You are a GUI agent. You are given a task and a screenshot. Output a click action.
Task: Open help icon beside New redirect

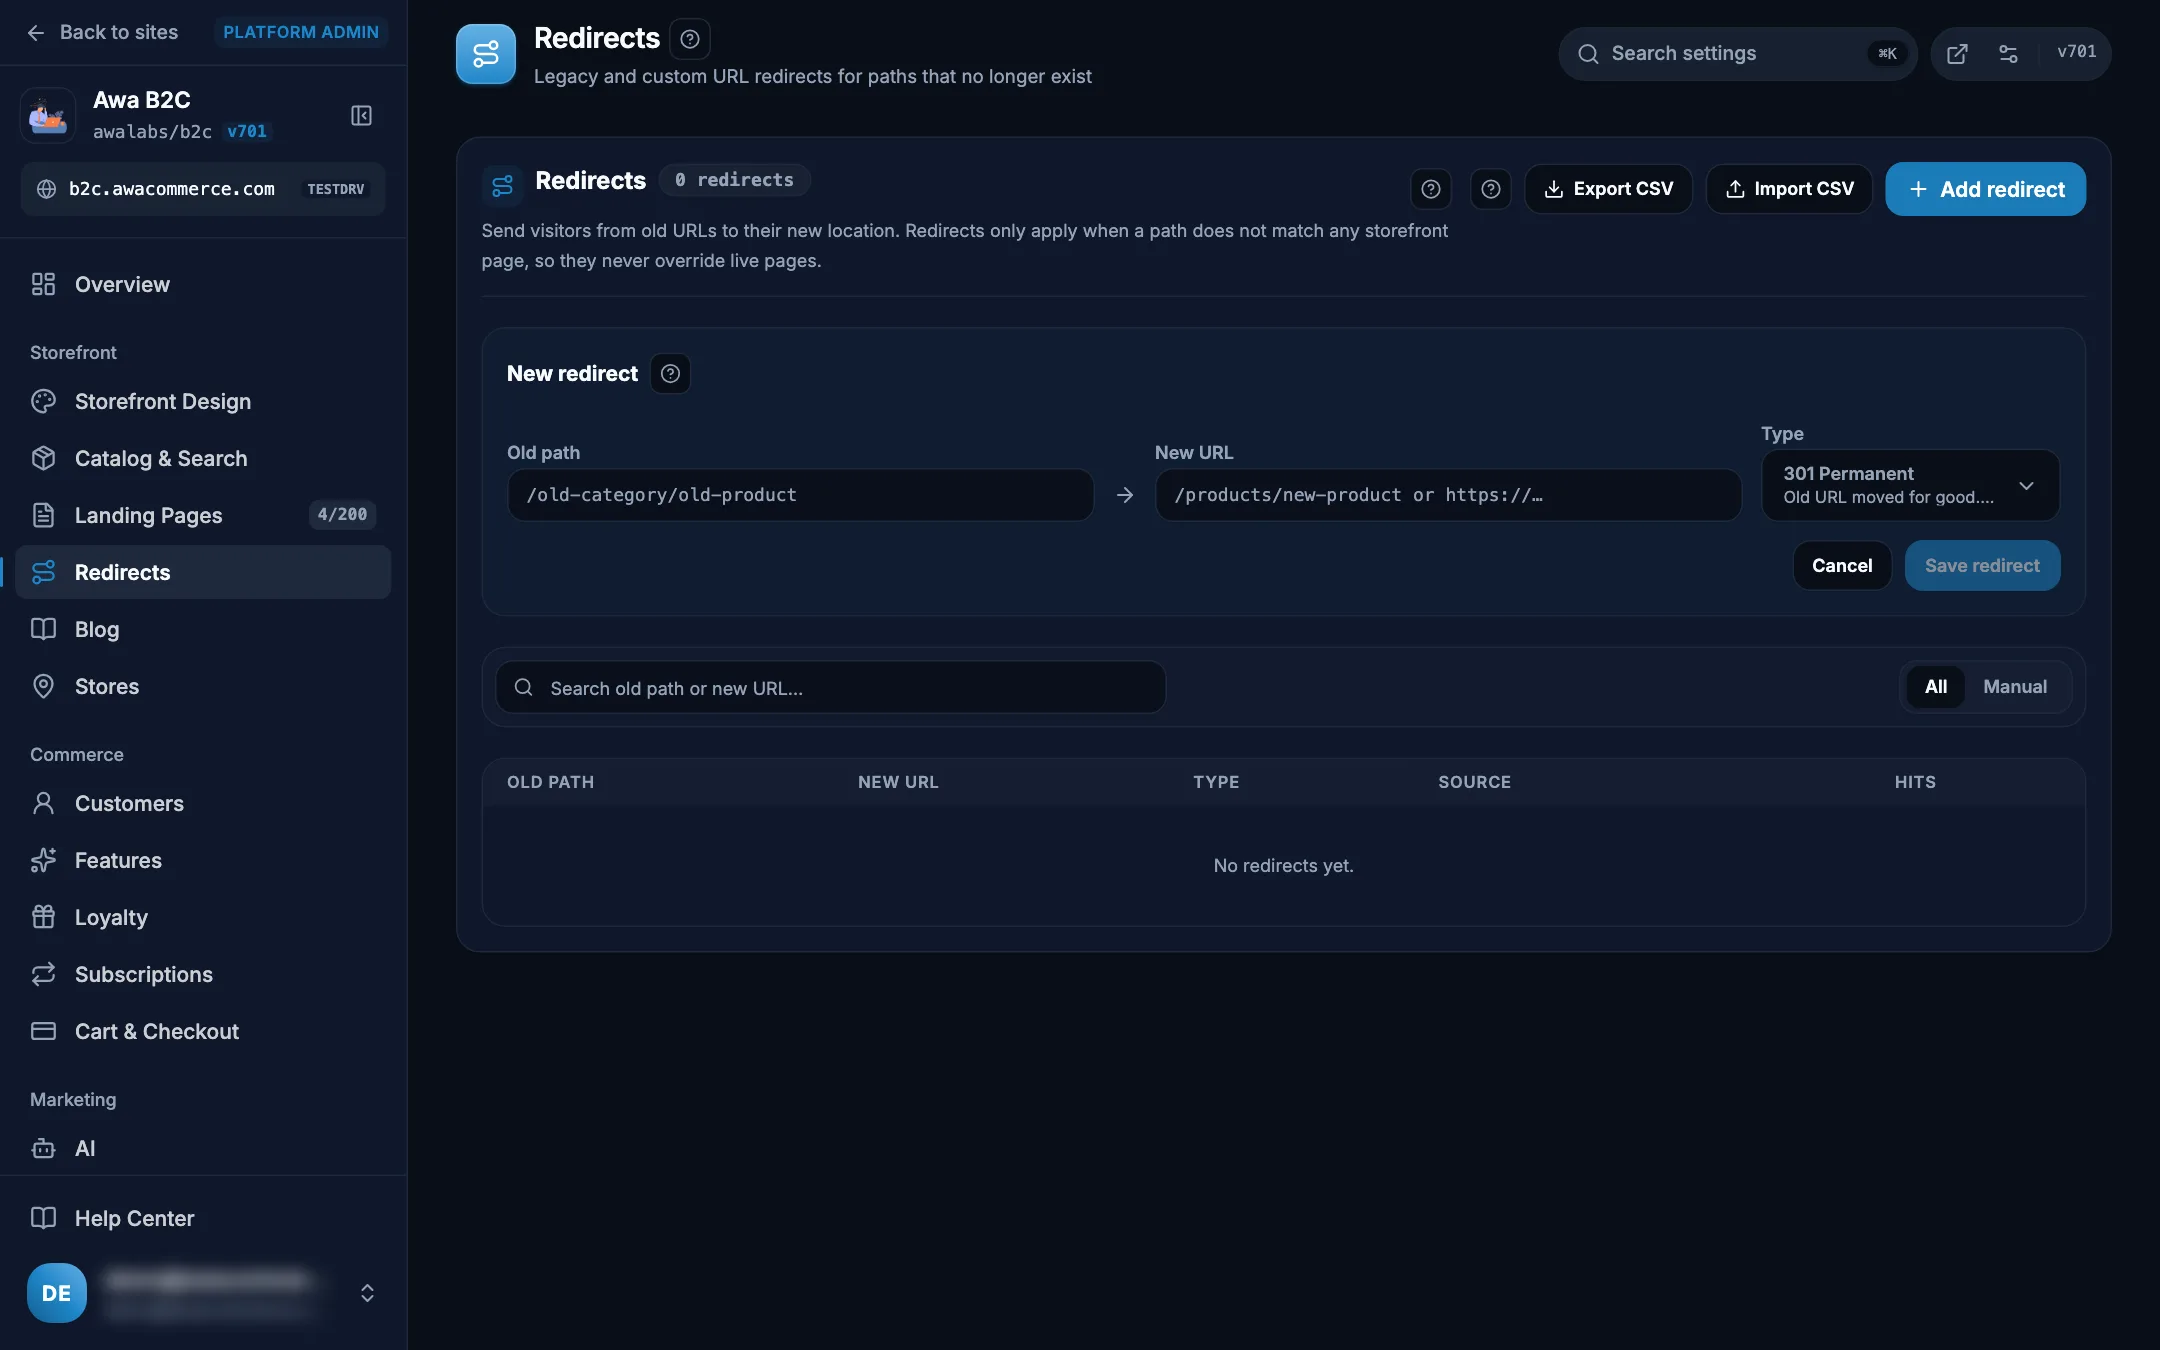[671, 373]
